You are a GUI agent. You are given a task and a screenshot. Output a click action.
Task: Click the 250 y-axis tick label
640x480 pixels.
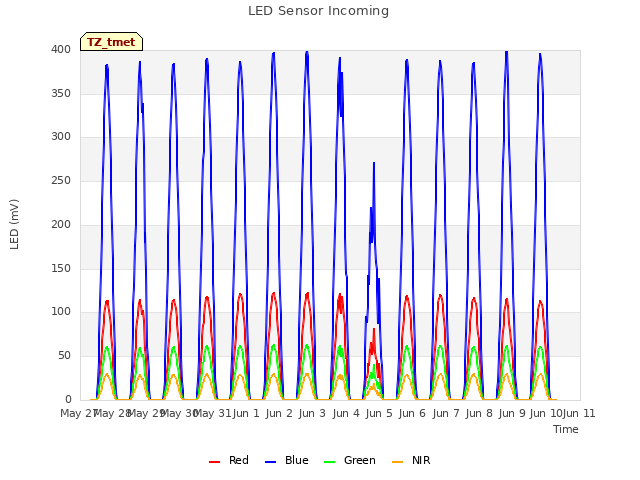tap(61, 180)
